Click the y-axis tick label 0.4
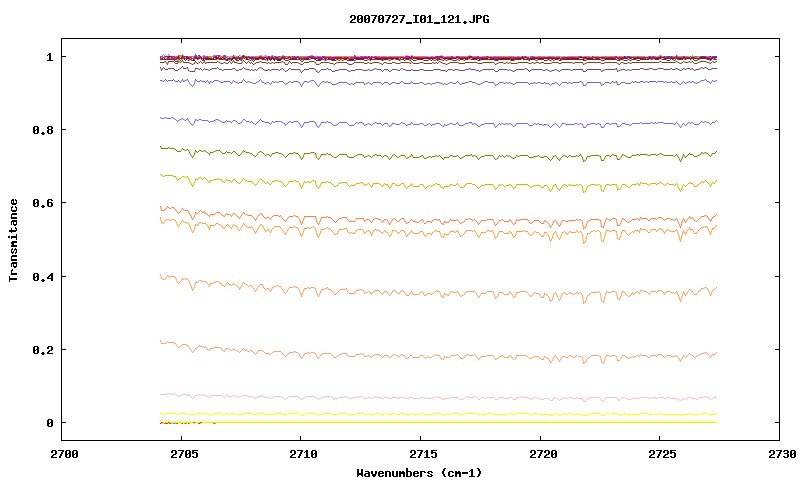 pos(43,276)
